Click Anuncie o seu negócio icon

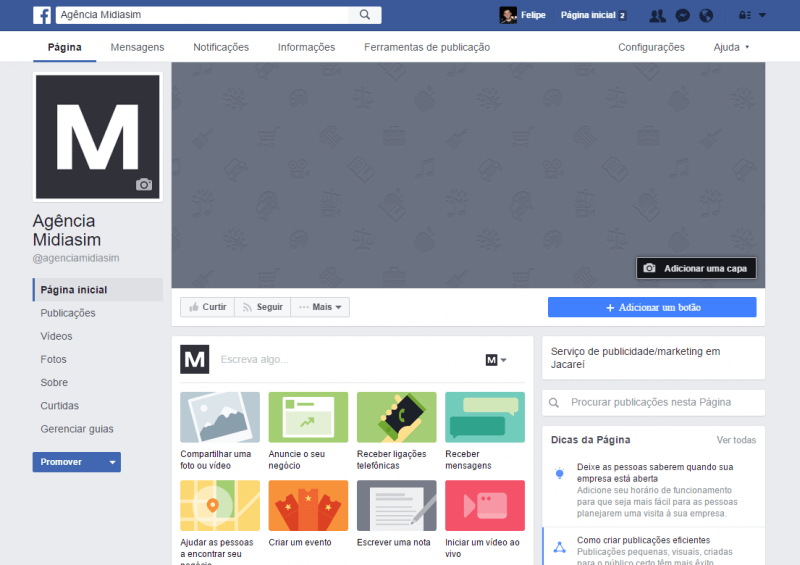tap(308, 417)
